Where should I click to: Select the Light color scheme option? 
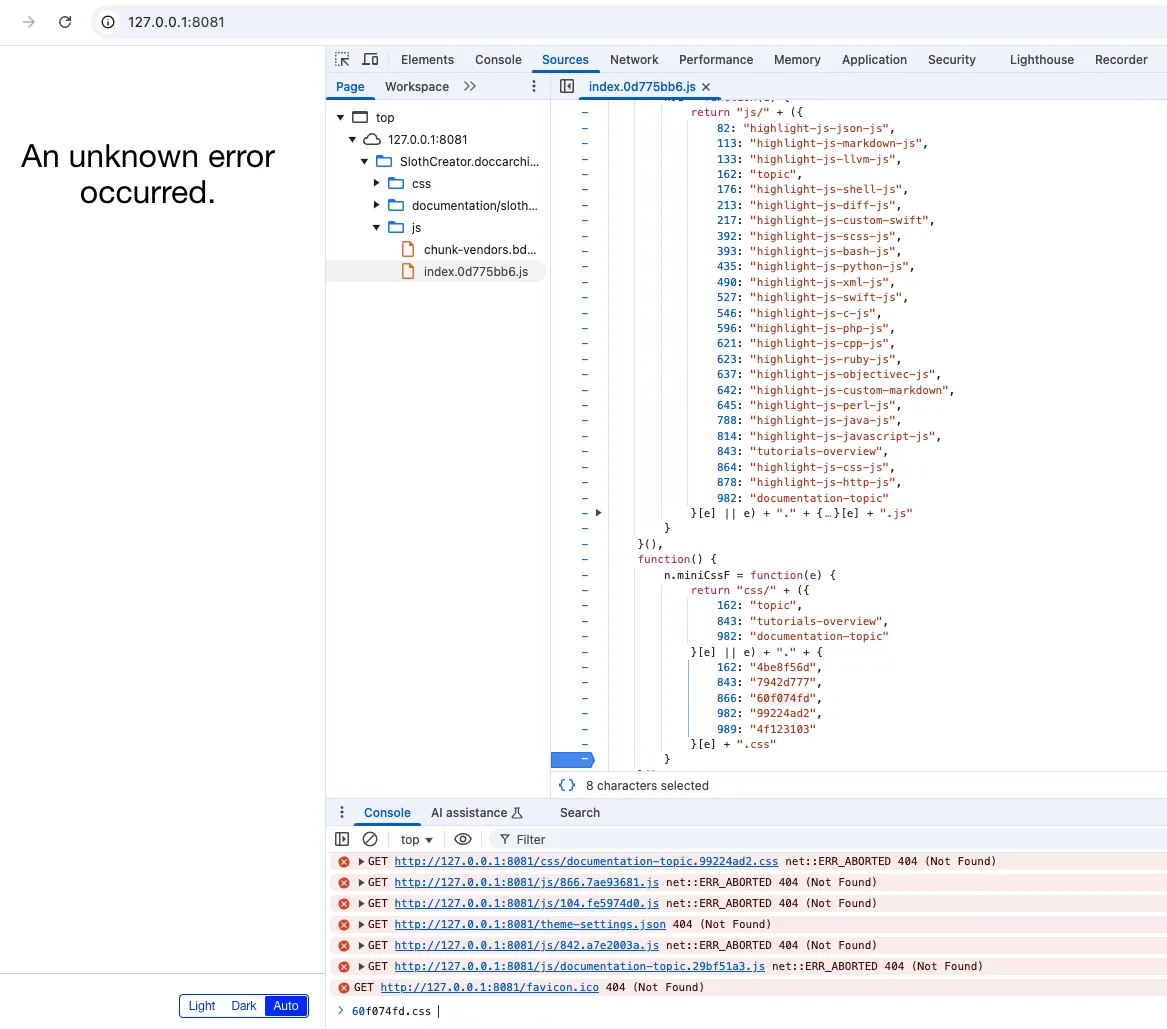click(x=202, y=1006)
